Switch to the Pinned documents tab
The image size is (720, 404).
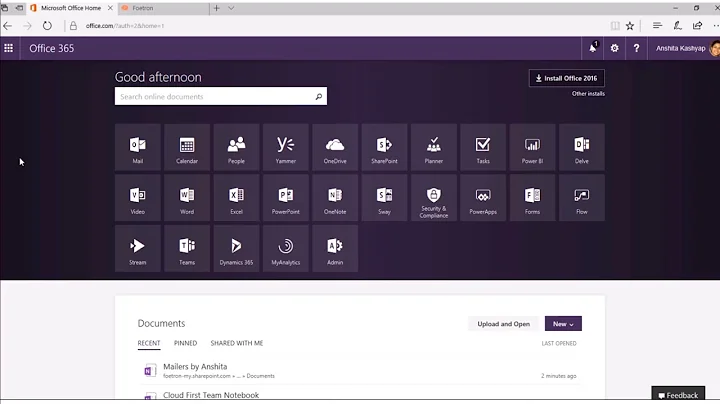point(186,343)
